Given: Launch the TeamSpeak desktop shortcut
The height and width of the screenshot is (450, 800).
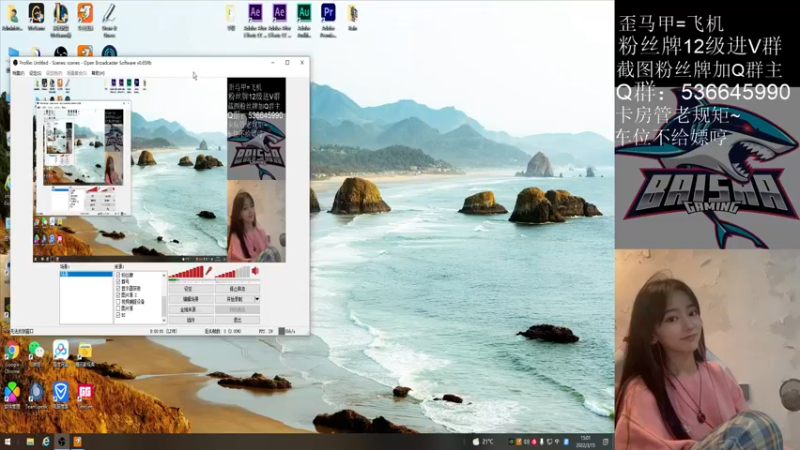Looking at the screenshot, I should pos(36,395).
